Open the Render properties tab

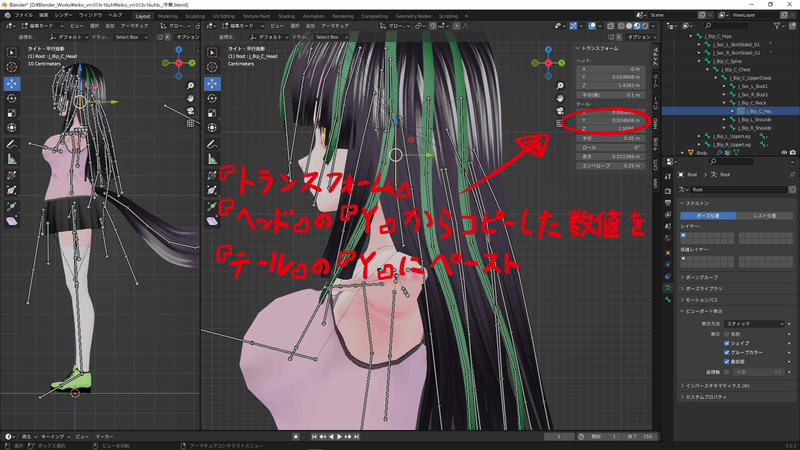(668, 191)
